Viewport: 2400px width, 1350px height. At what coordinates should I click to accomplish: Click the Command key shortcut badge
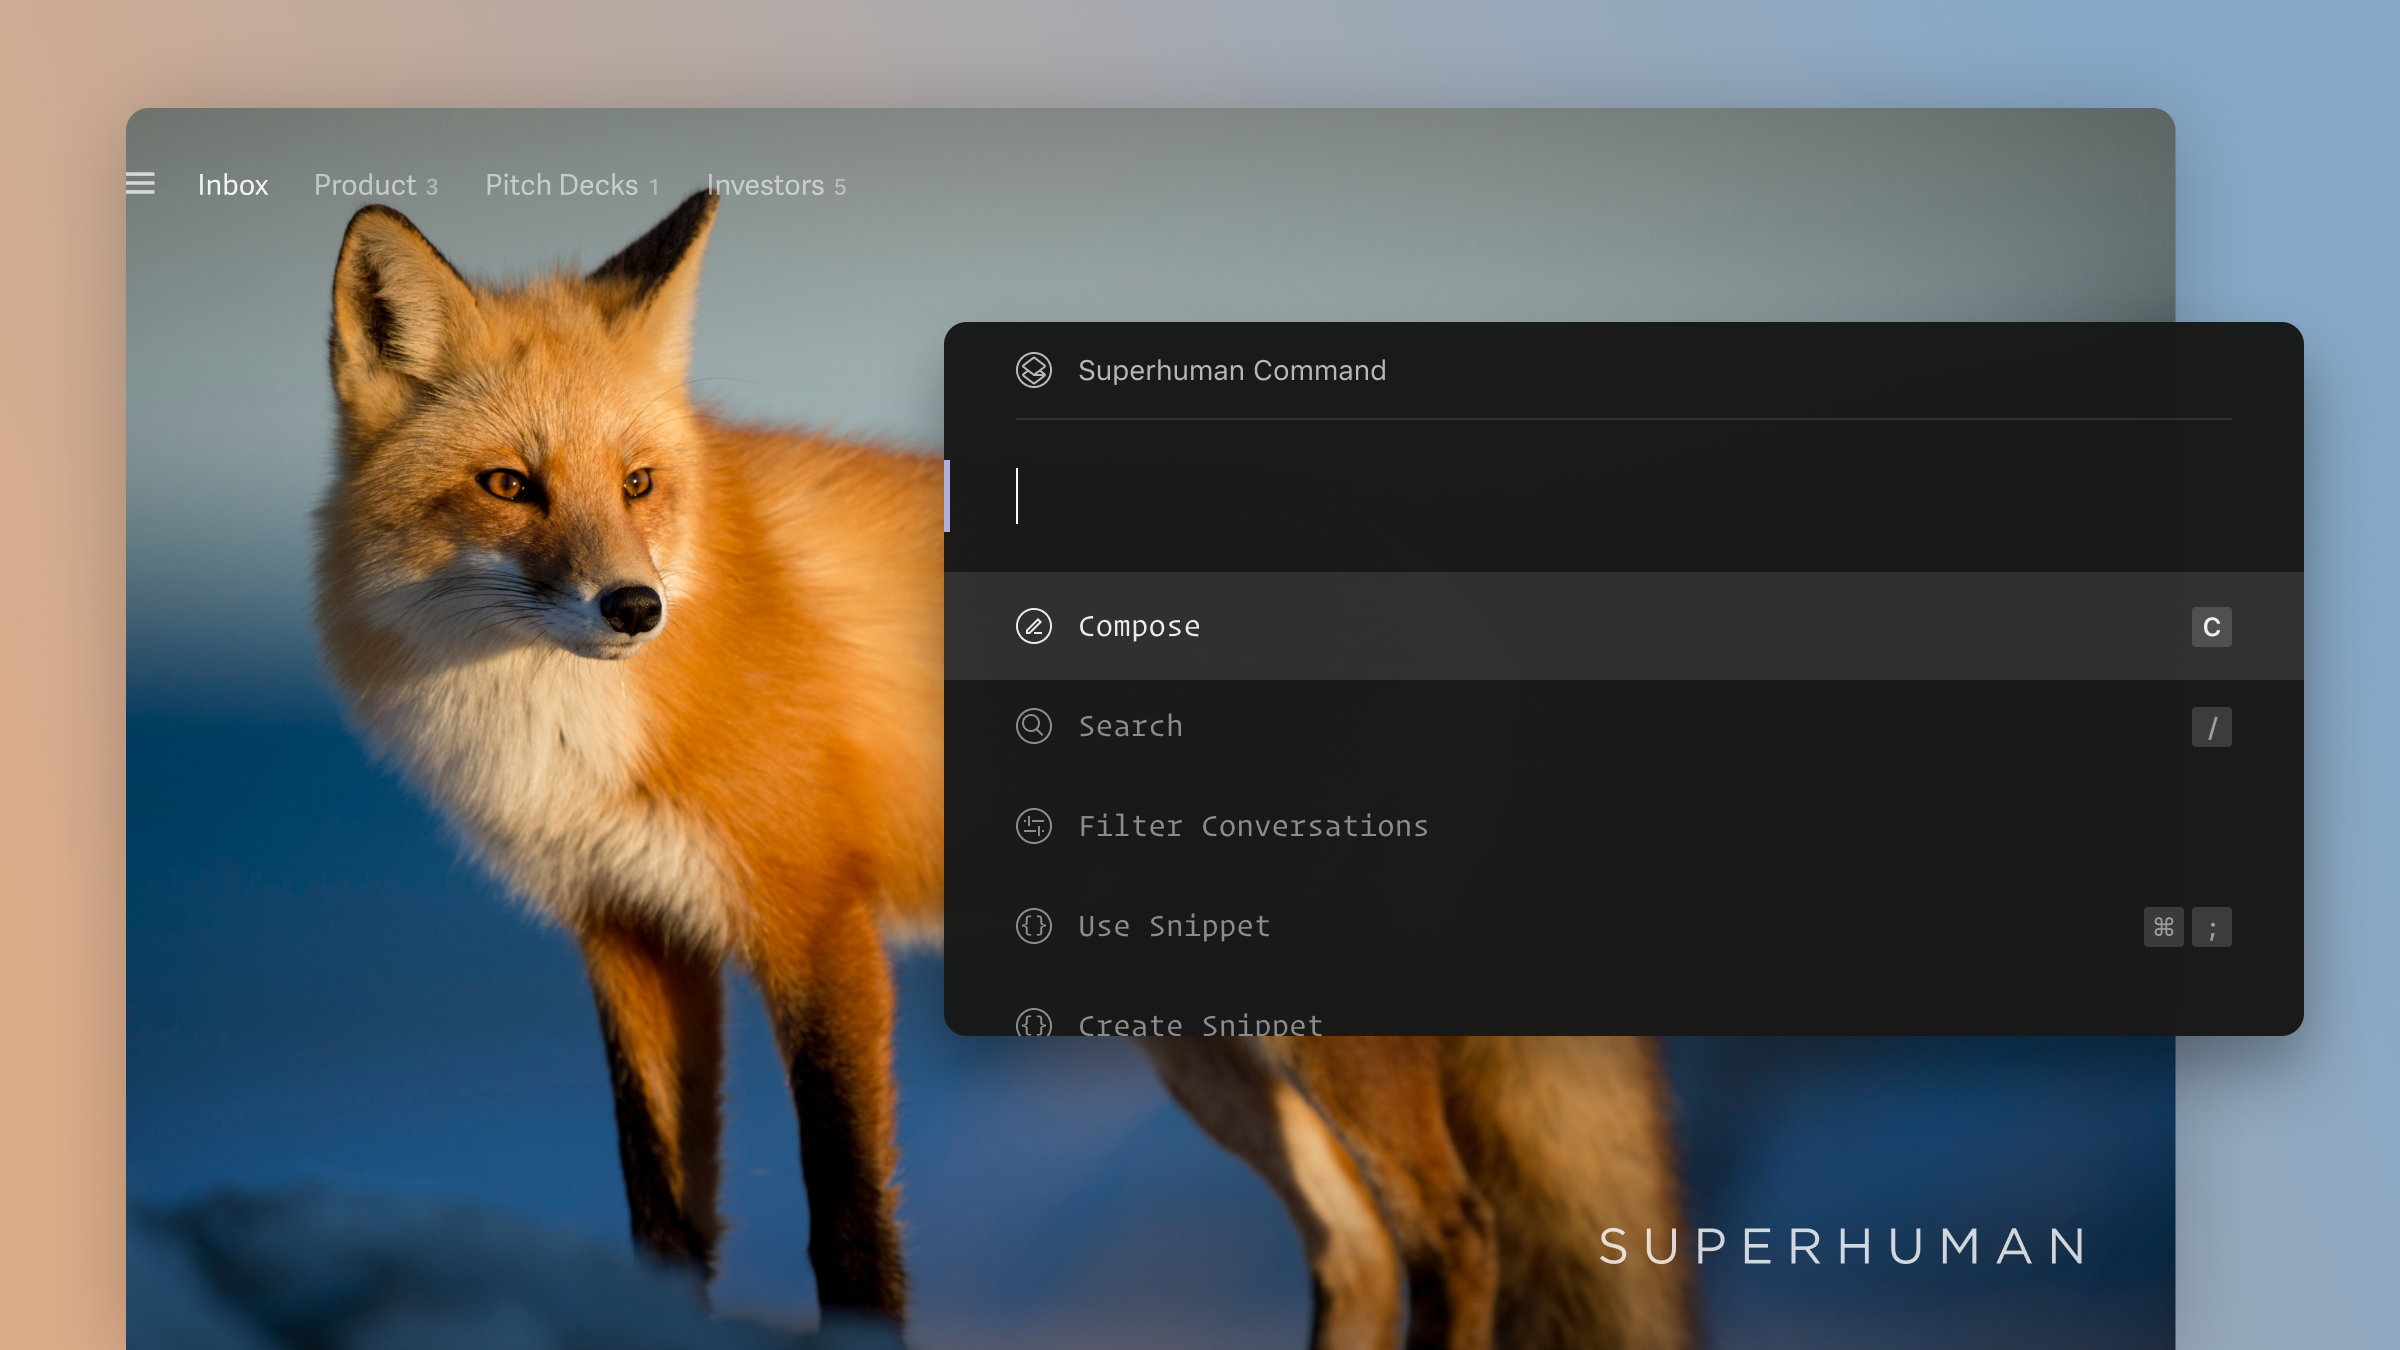point(2163,927)
